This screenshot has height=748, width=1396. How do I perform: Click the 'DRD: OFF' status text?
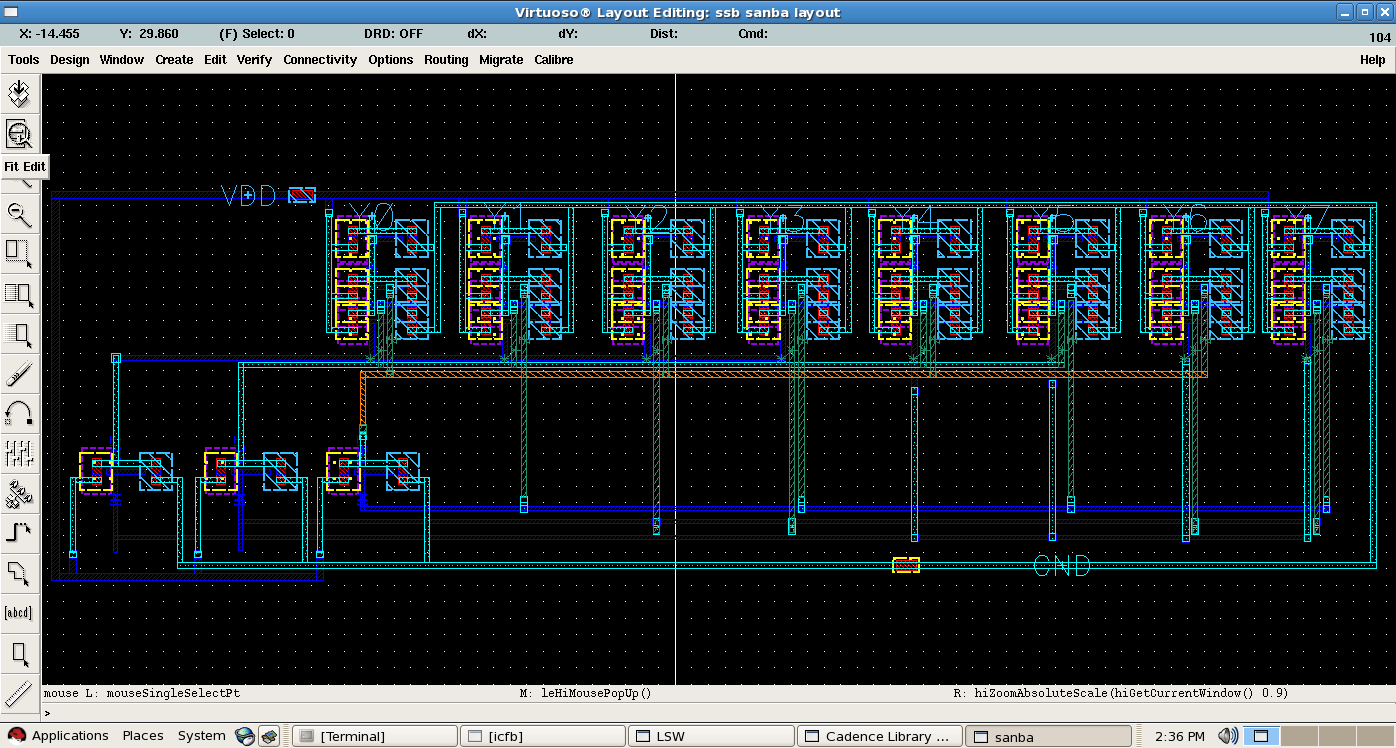pyautogui.click(x=393, y=34)
